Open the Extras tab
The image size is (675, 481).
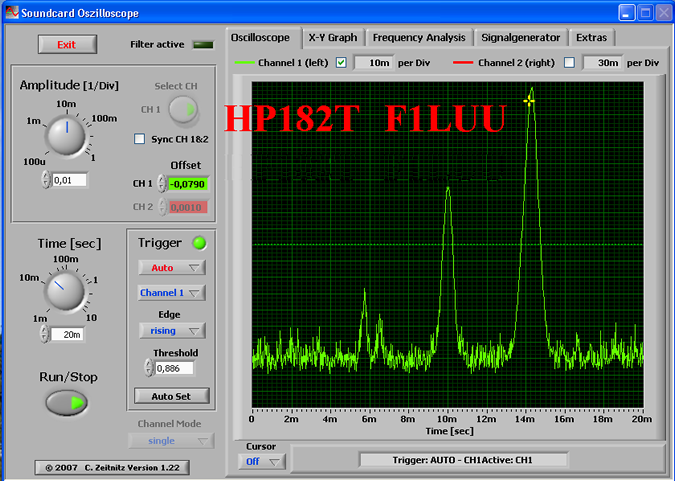(x=591, y=38)
